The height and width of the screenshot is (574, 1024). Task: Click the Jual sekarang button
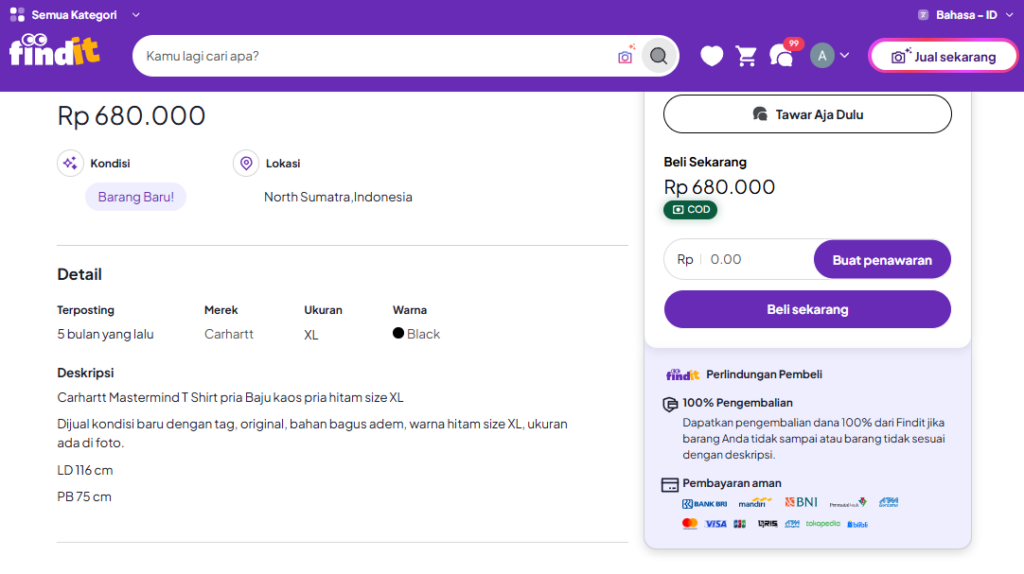click(946, 57)
